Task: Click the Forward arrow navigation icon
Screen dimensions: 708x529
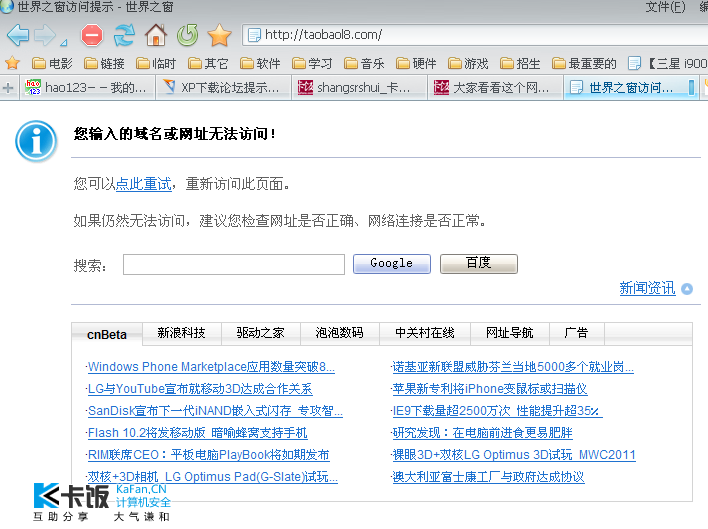Action: click(45, 35)
